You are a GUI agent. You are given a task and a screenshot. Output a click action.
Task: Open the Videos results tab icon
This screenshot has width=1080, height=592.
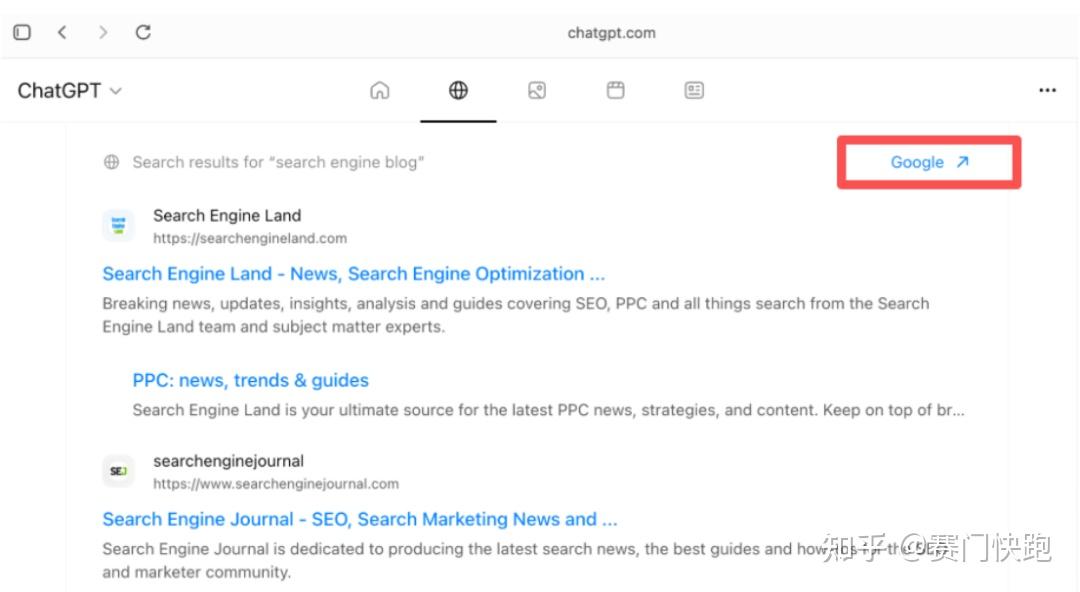click(x=615, y=90)
